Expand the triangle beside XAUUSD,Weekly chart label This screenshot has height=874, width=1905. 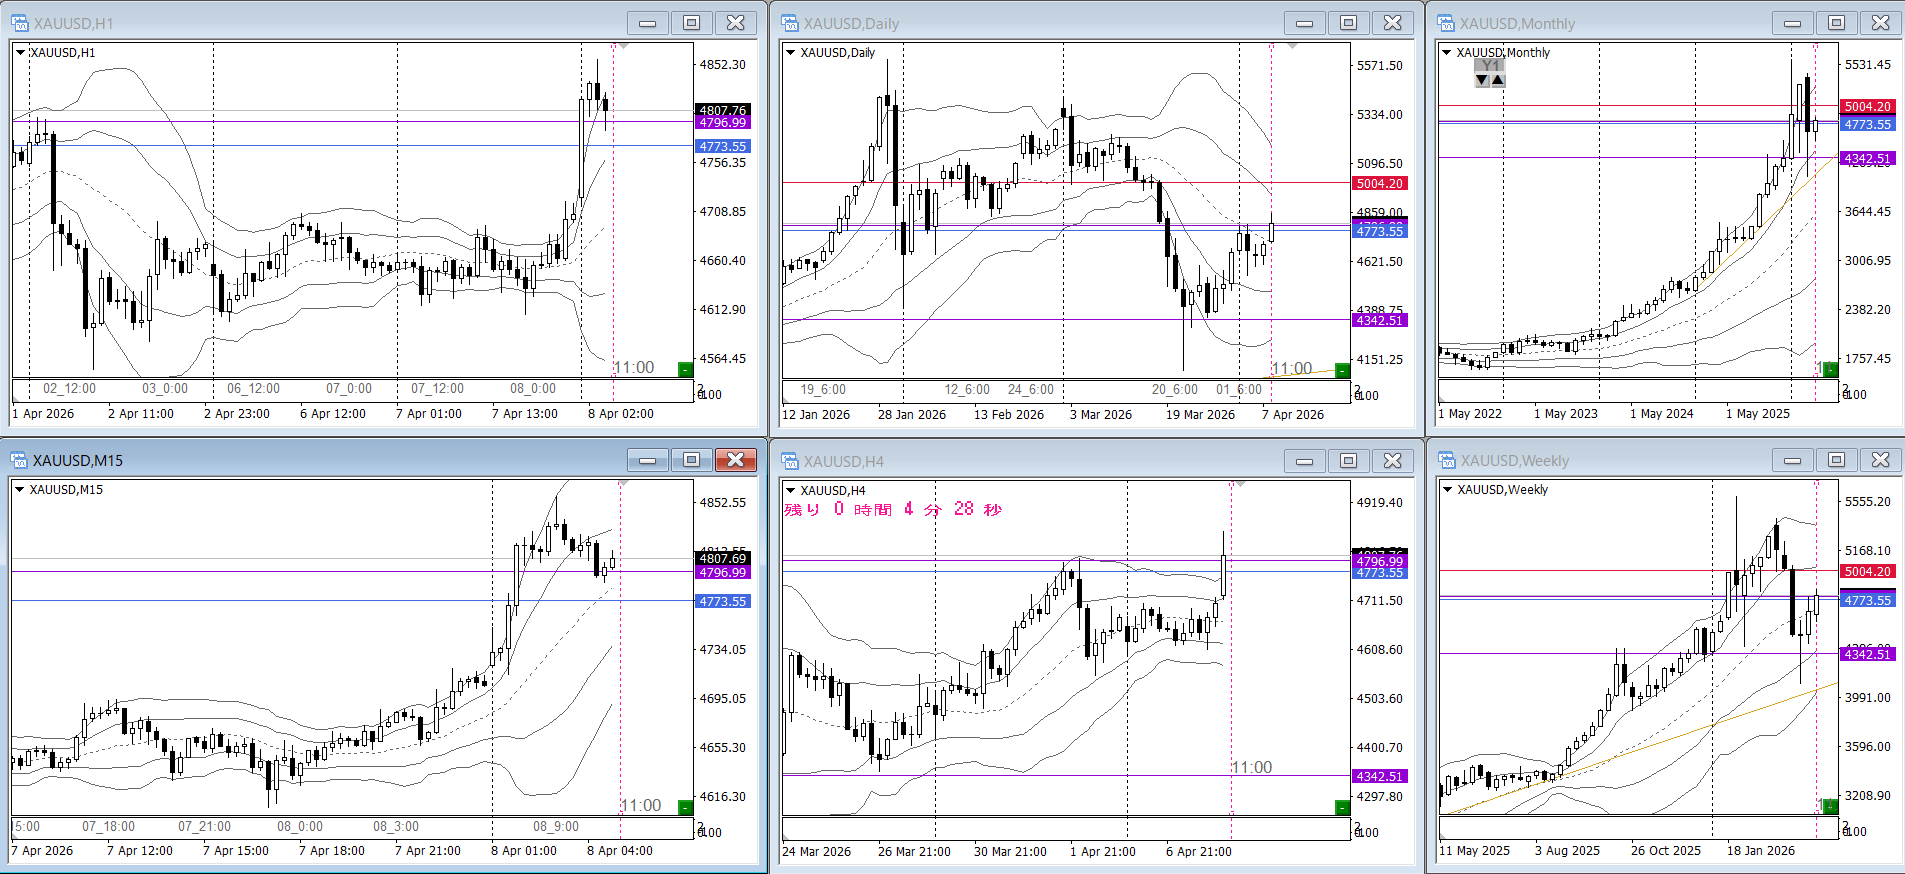[x=1447, y=489]
